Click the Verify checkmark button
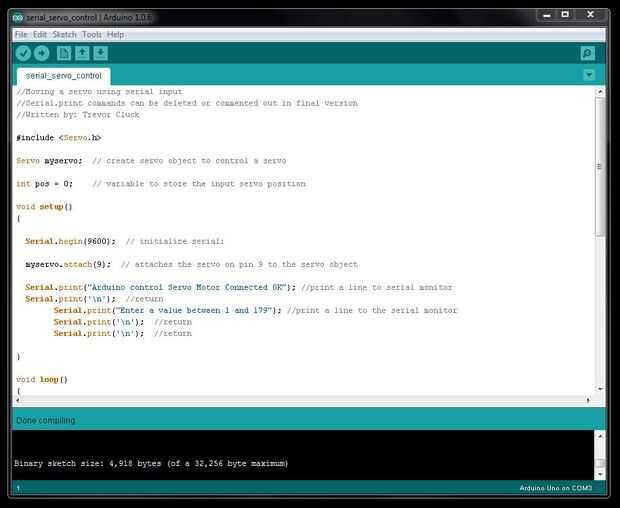The height and width of the screenshot is (508, 620). pyautogui.click(x=23, y=53)
